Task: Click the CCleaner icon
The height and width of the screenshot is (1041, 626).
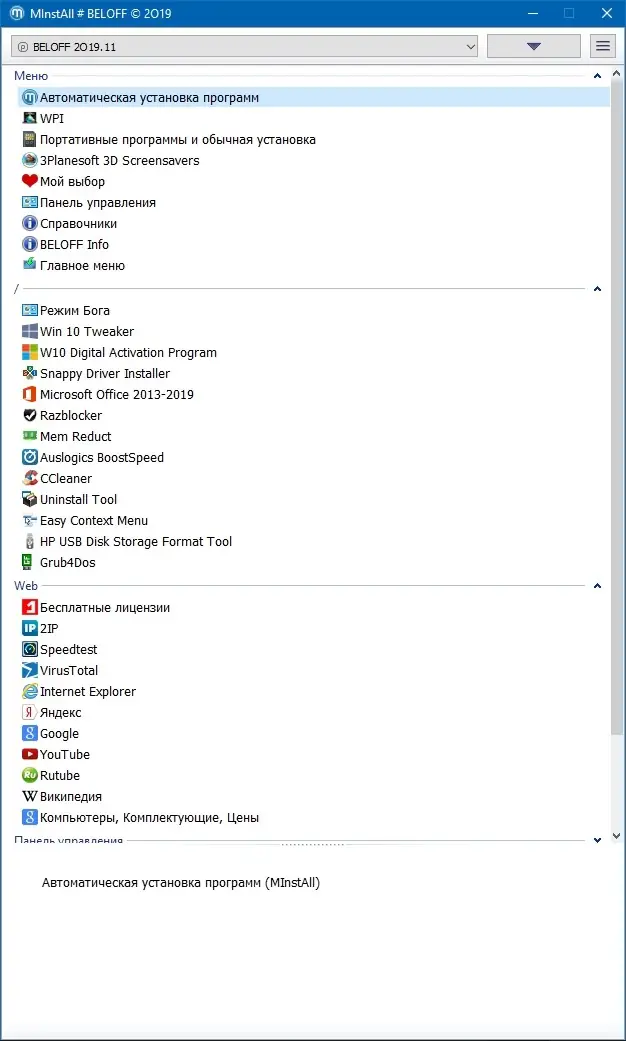Action: click(29, 479)
